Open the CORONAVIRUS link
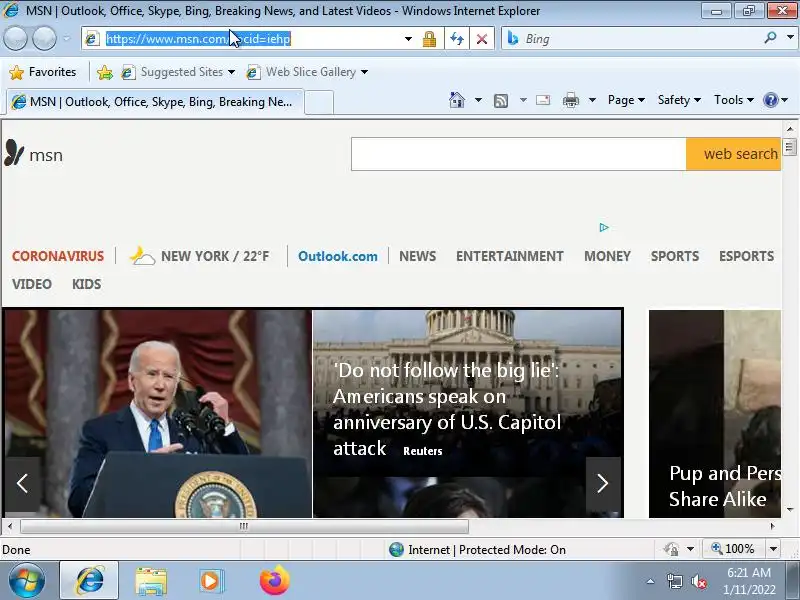Viewport: 800px width, 600px height. (58, 256)
